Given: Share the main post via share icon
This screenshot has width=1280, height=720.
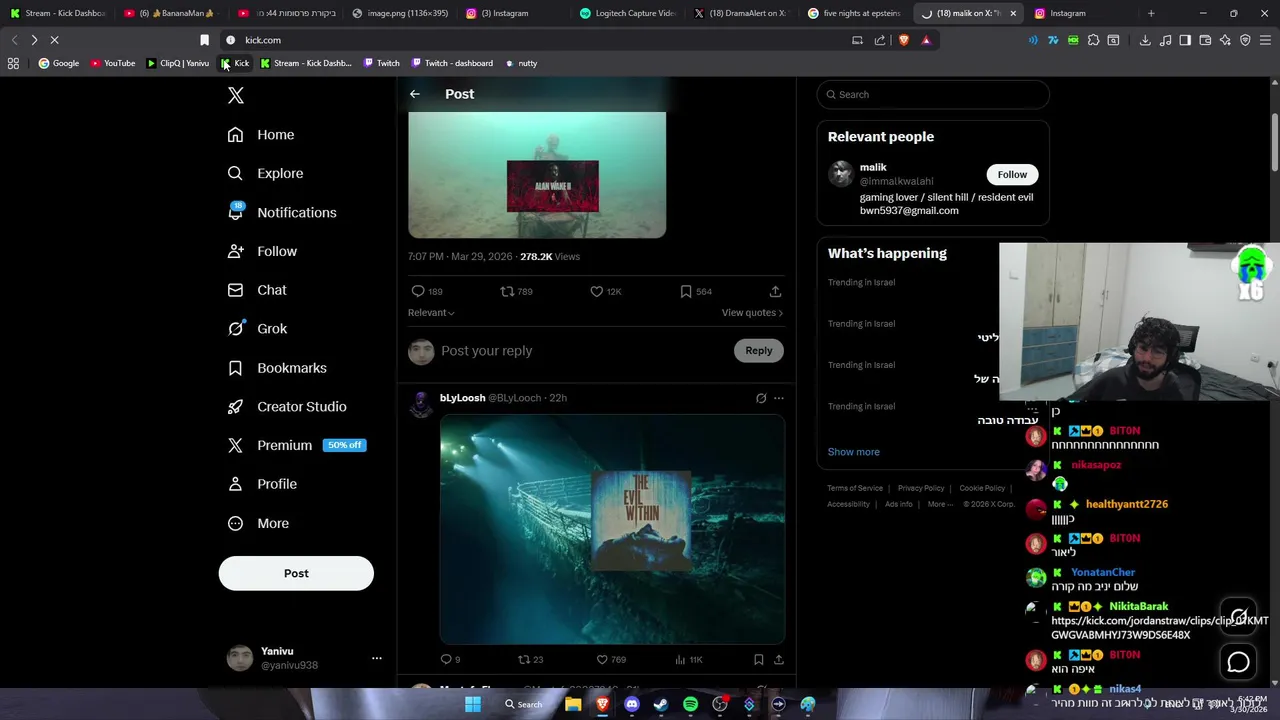Looking at the screenshot, I should coord(775,291).
